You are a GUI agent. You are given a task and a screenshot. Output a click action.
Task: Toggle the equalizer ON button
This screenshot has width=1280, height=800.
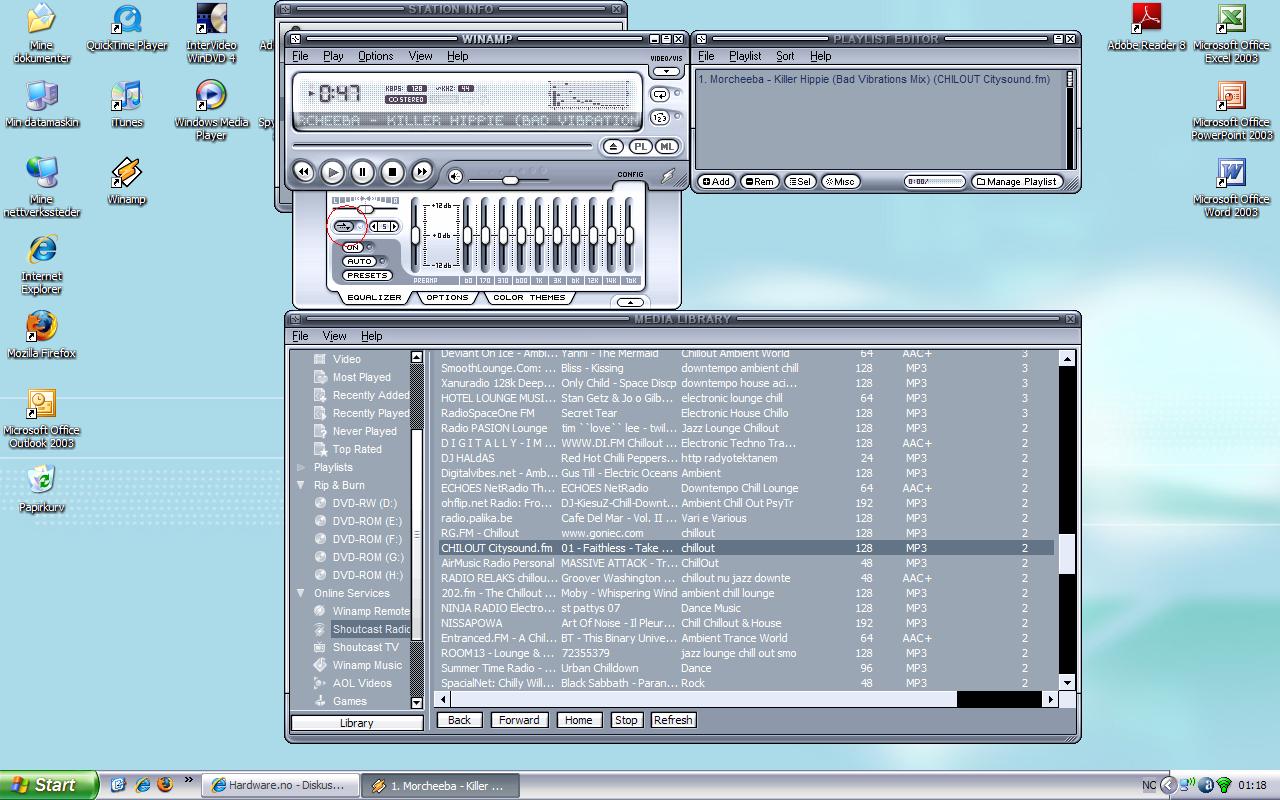click(x=353, y=247)
